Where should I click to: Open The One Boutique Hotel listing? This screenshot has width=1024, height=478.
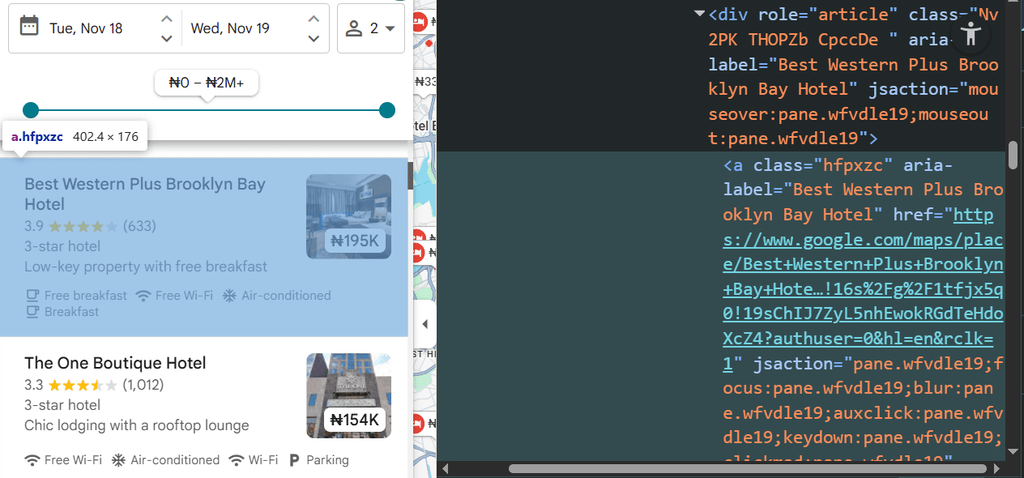(115, 363)
